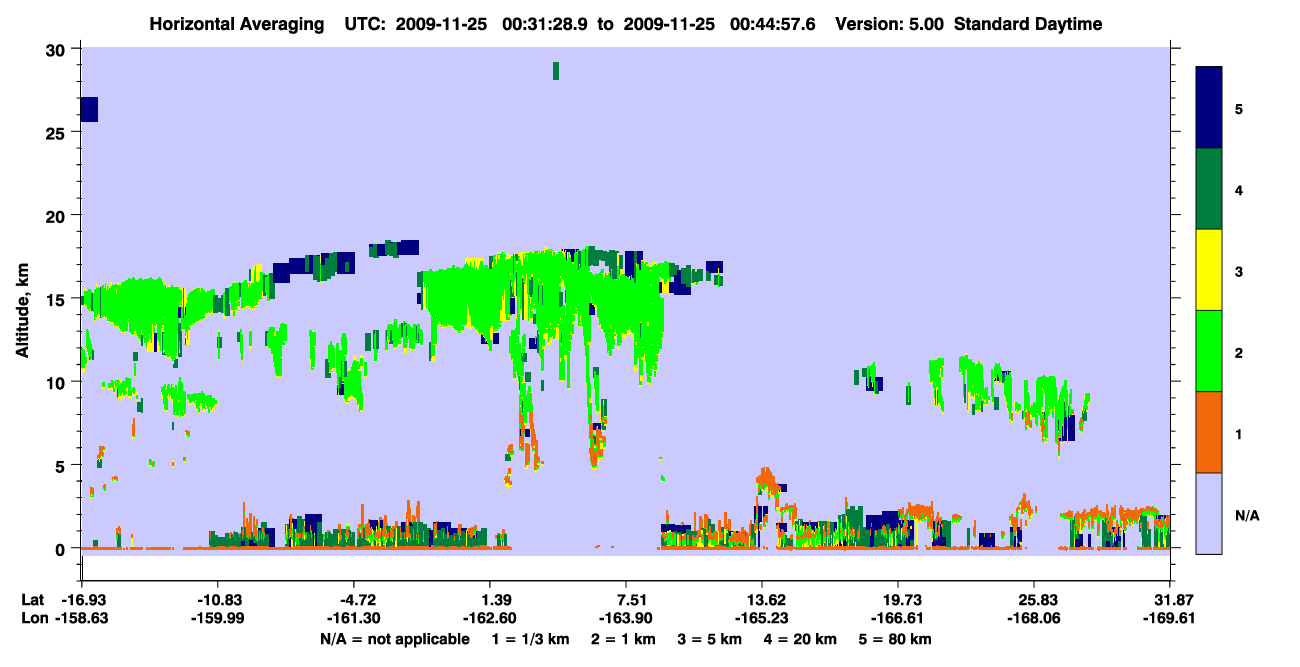Click the colorbar label '4'
Image resolution: width=1300 pixels, height=667 pixels.
1239,189
